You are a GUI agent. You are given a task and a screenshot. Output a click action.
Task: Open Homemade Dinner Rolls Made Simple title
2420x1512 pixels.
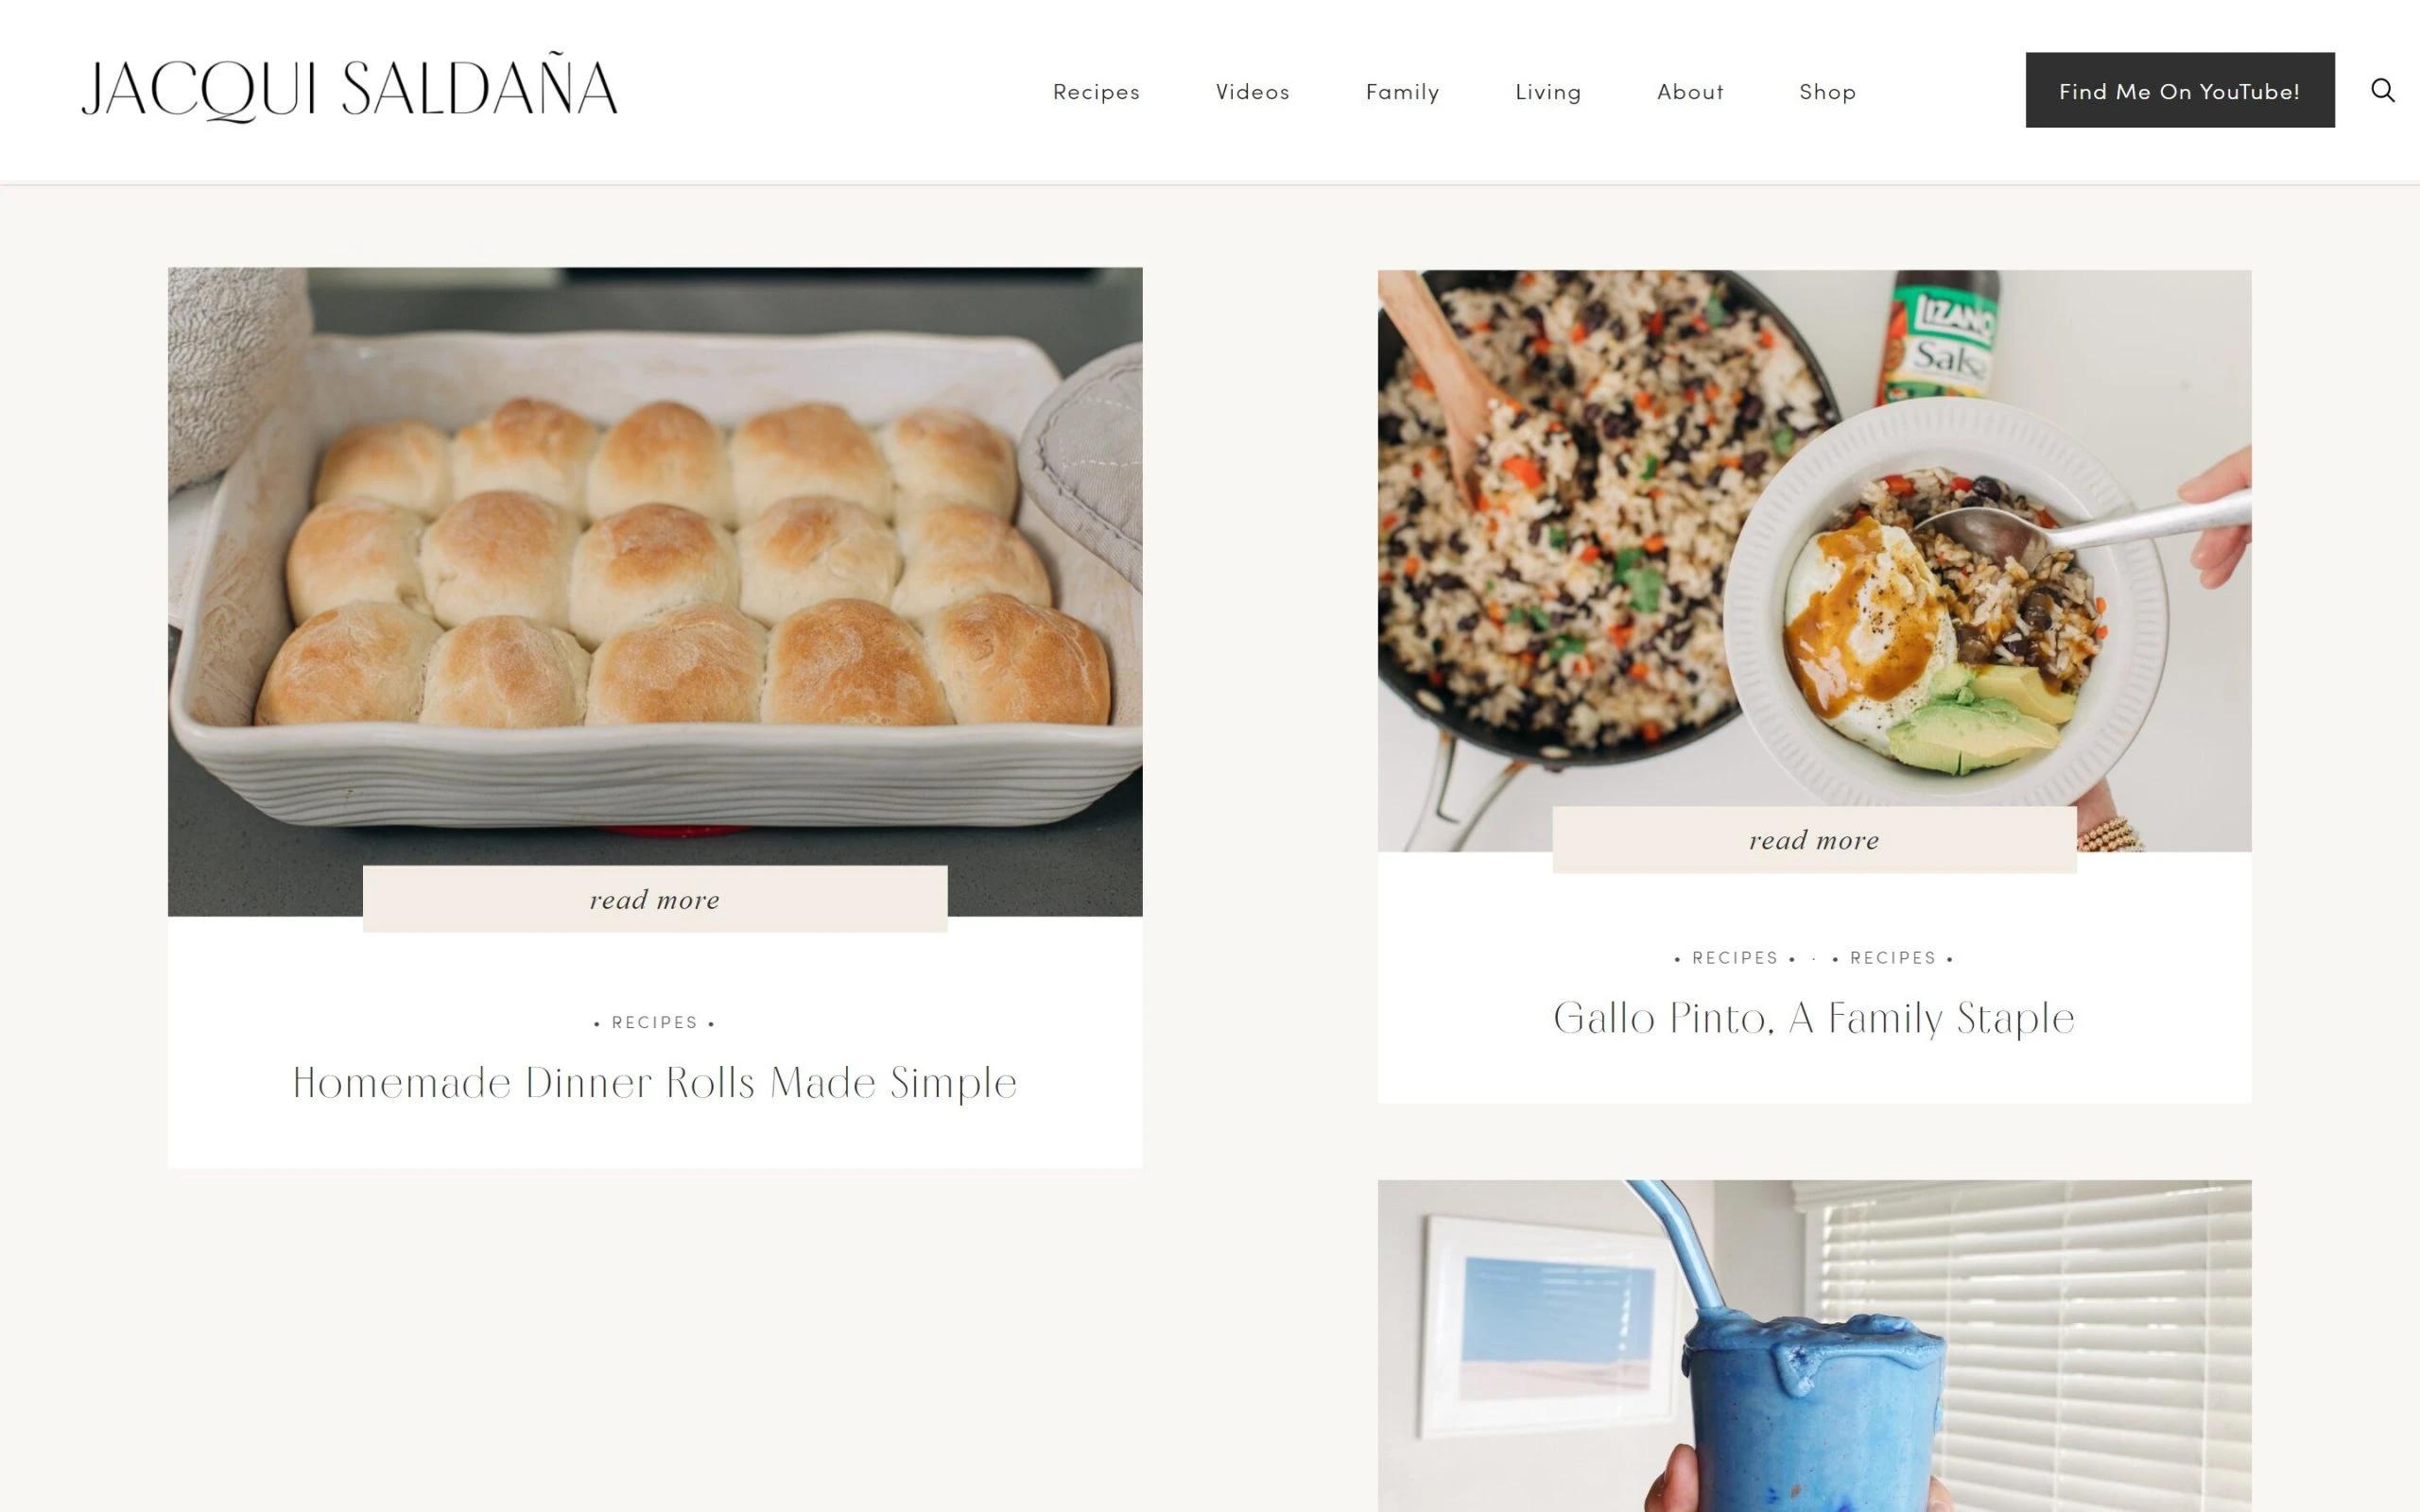[x=655, y=1083]
